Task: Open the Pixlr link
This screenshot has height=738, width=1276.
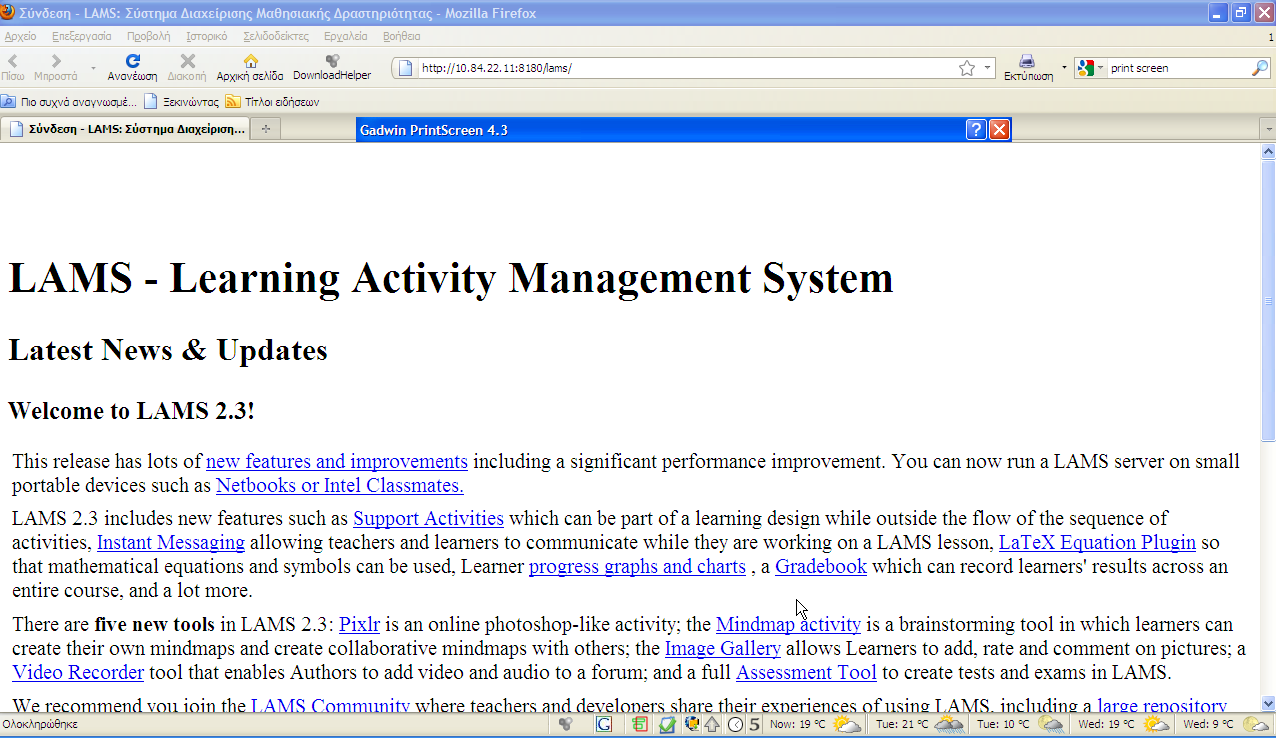Action: pos(359,624)
